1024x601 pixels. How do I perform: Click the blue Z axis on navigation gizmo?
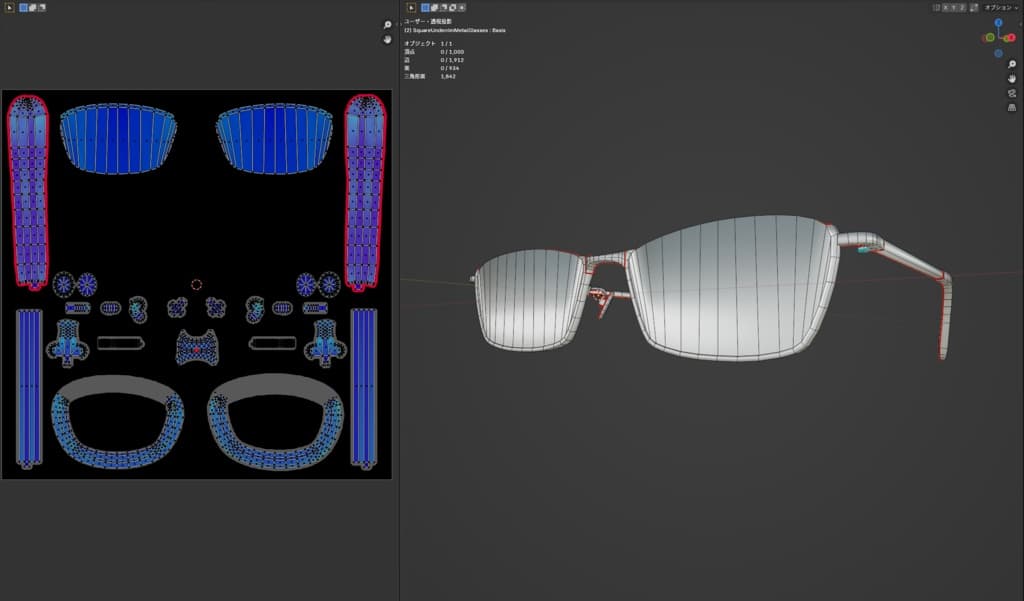998,22
